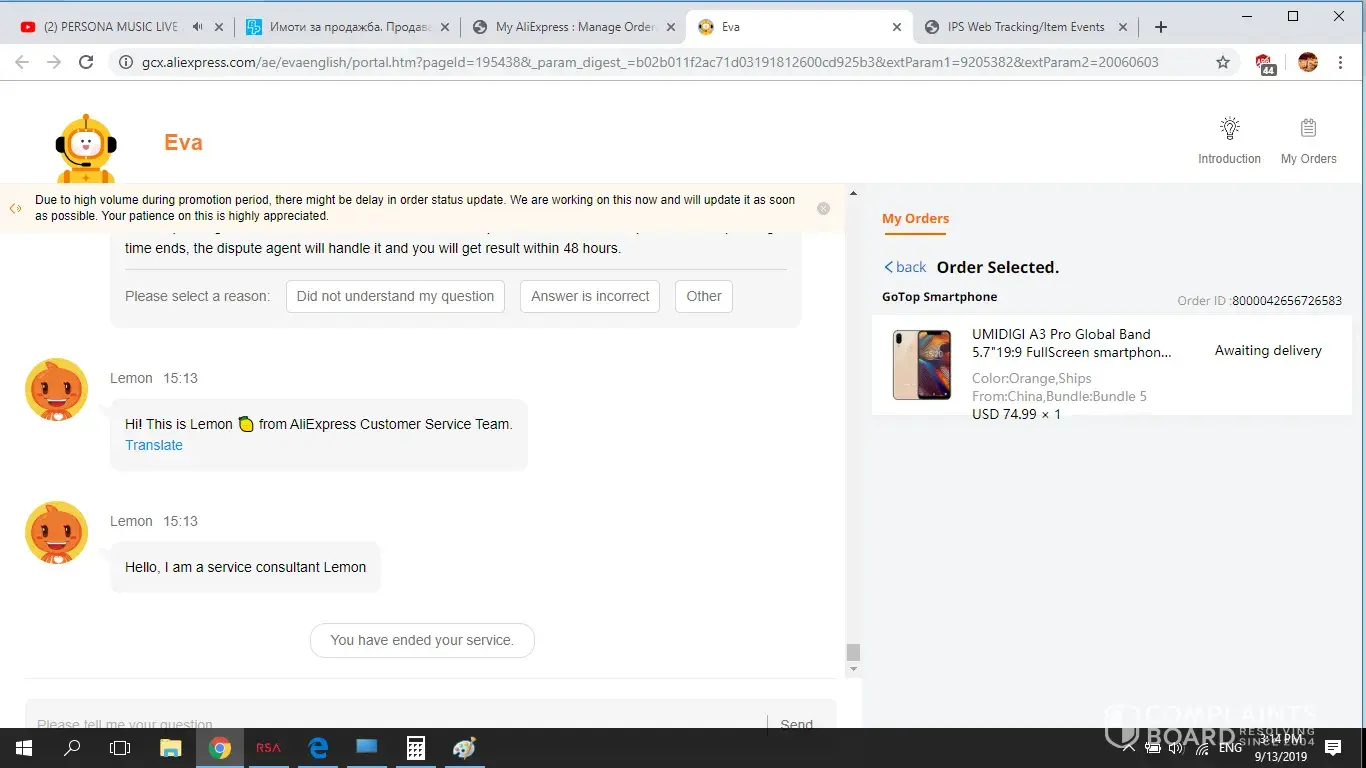This screenshot has height=768, width=1366.
Task: Open the ad blocker extension icon
Action: (1265, 63)
